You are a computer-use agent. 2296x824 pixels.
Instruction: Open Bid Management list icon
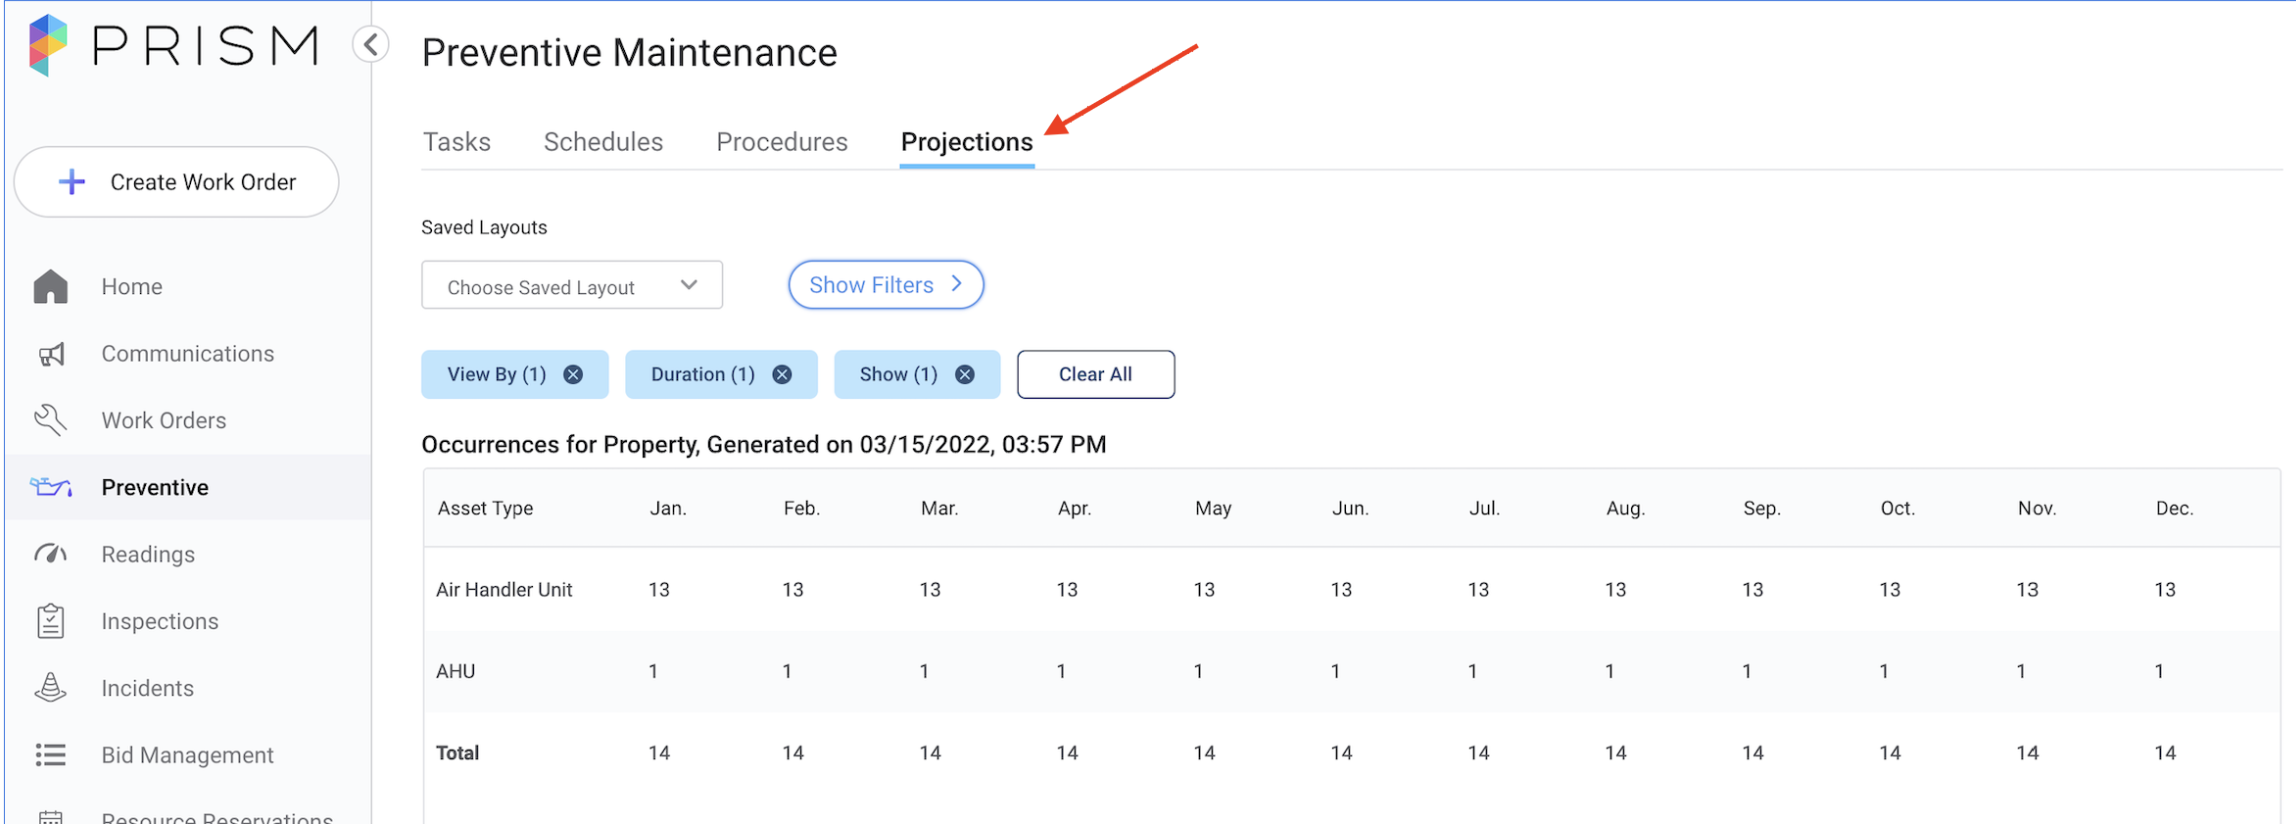(50, 755)
